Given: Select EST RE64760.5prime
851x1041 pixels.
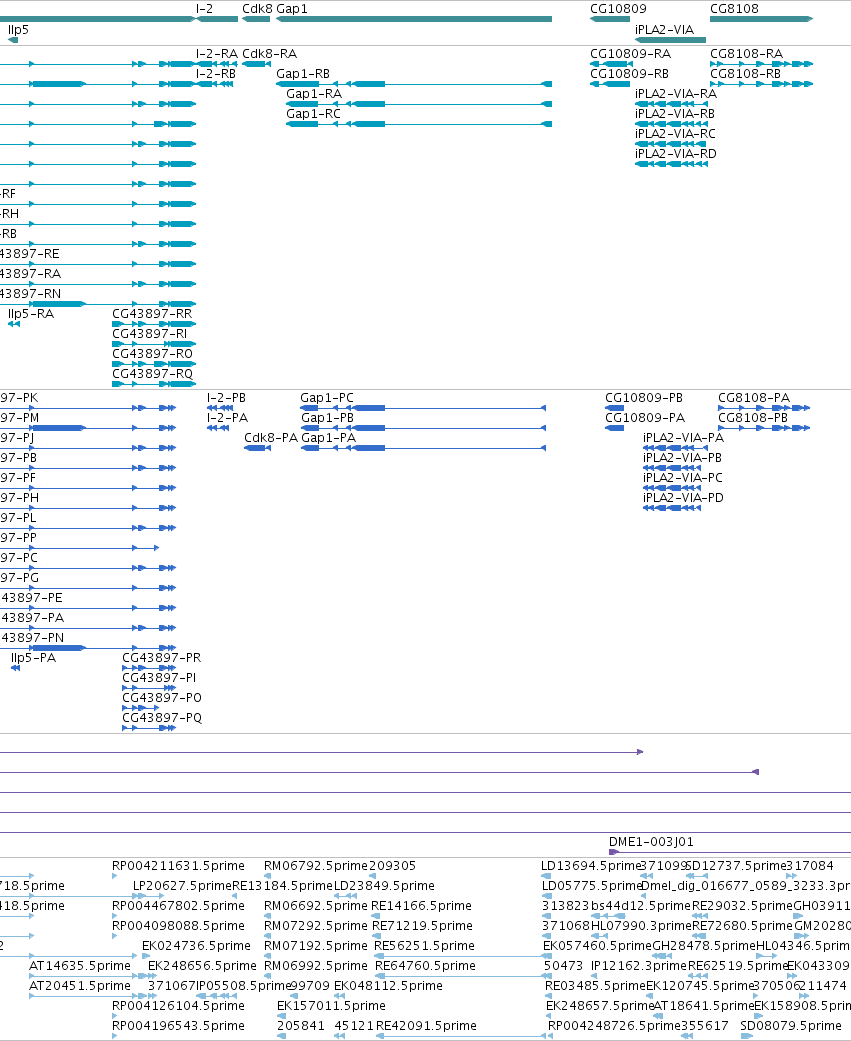Looking at the screenshot, I should (426, 965).
